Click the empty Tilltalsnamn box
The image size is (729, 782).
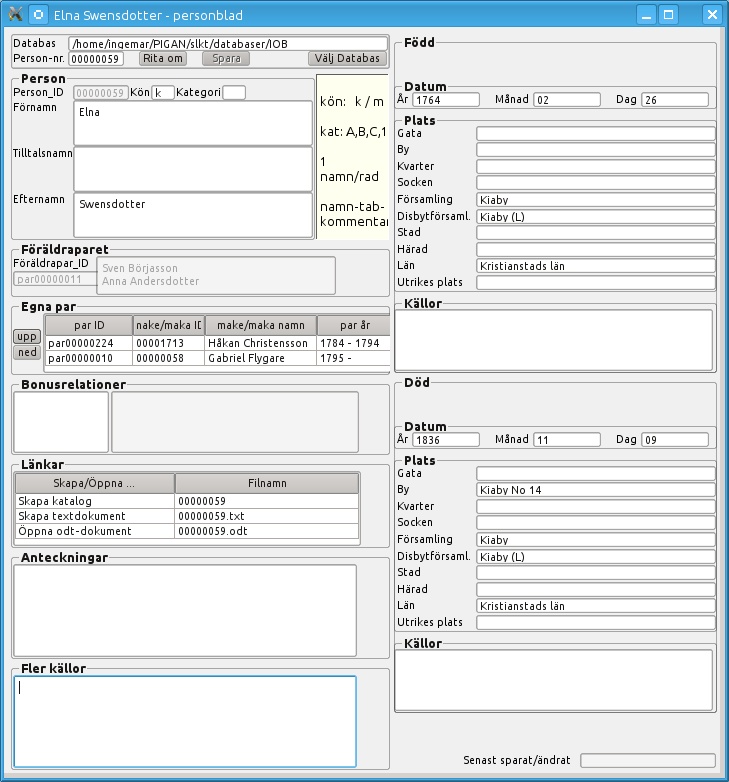193,169
